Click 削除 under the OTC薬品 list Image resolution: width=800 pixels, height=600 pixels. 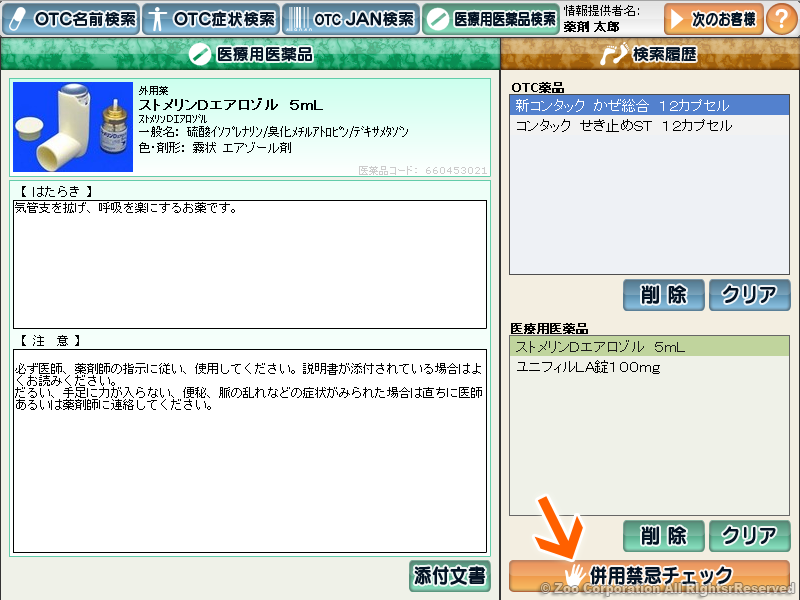[x=663, y=294]
